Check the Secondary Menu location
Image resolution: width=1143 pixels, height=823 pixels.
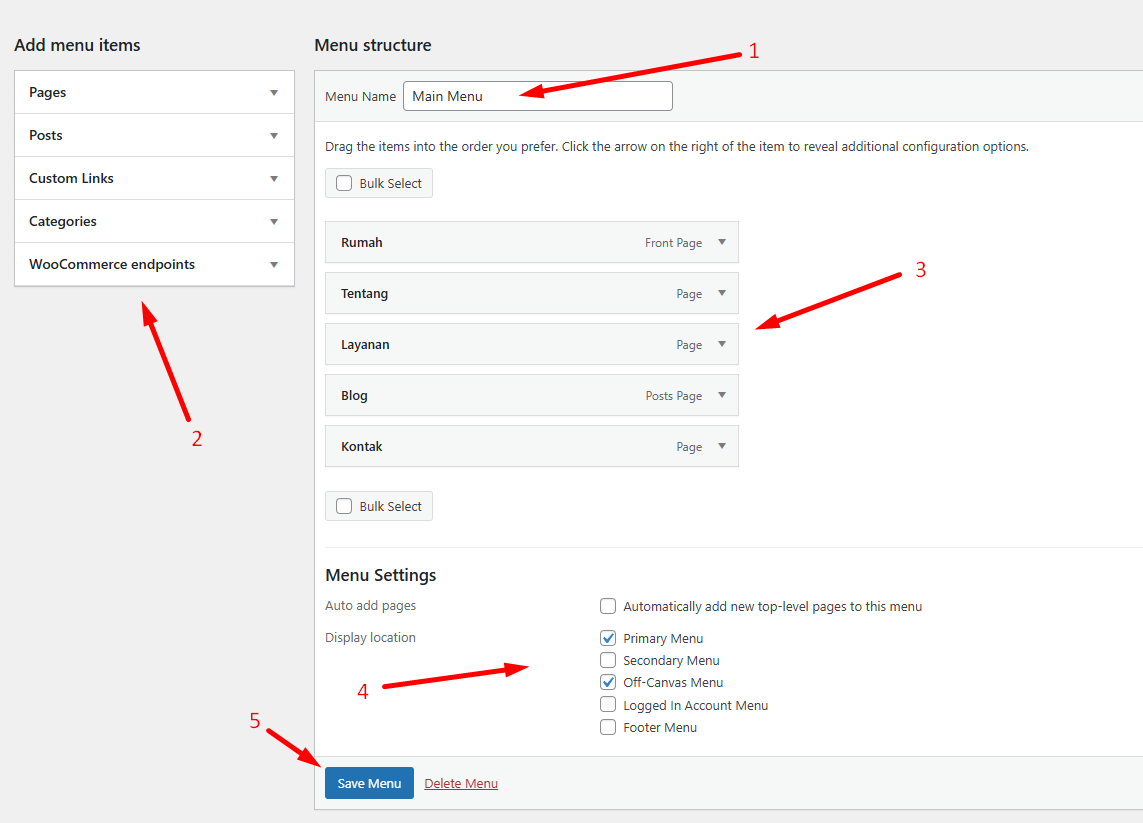[608, 660]
